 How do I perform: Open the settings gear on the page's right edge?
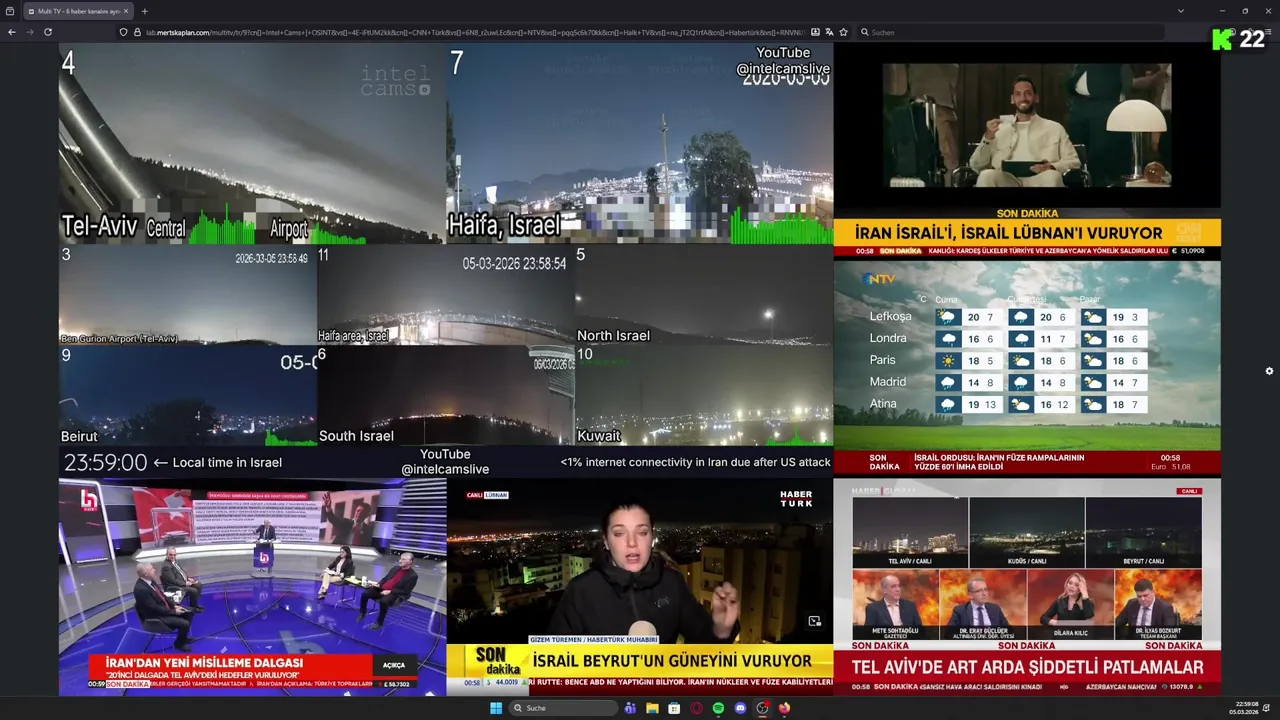1269,371
